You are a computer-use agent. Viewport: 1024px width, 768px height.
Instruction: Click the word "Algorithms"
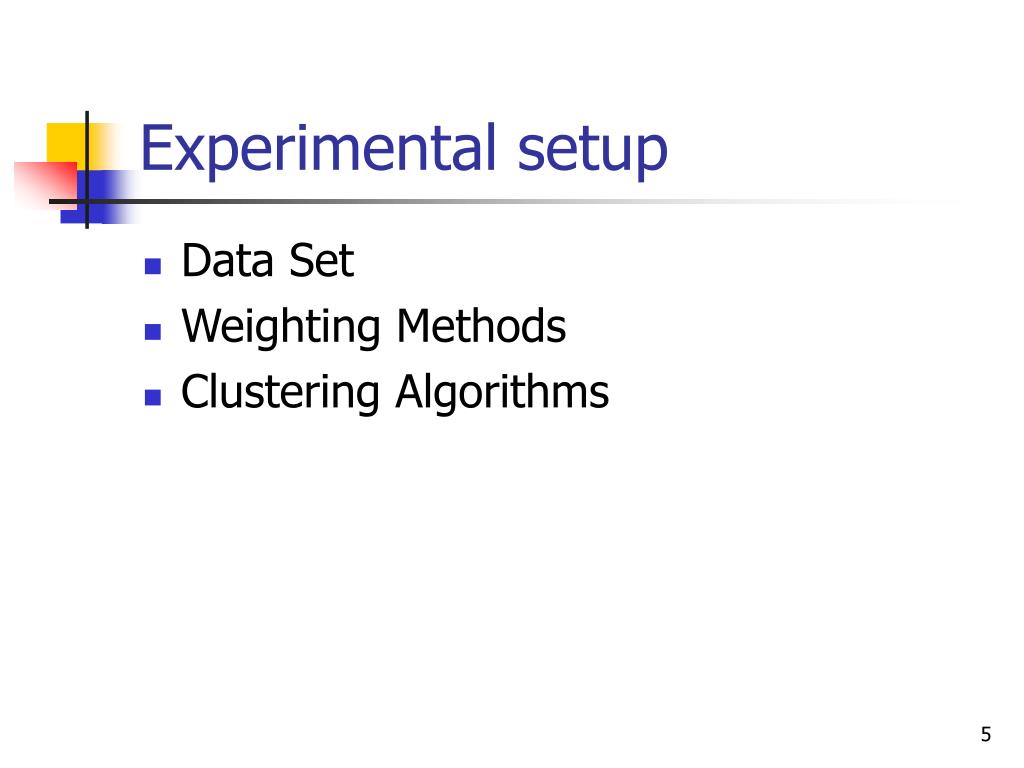503,392
